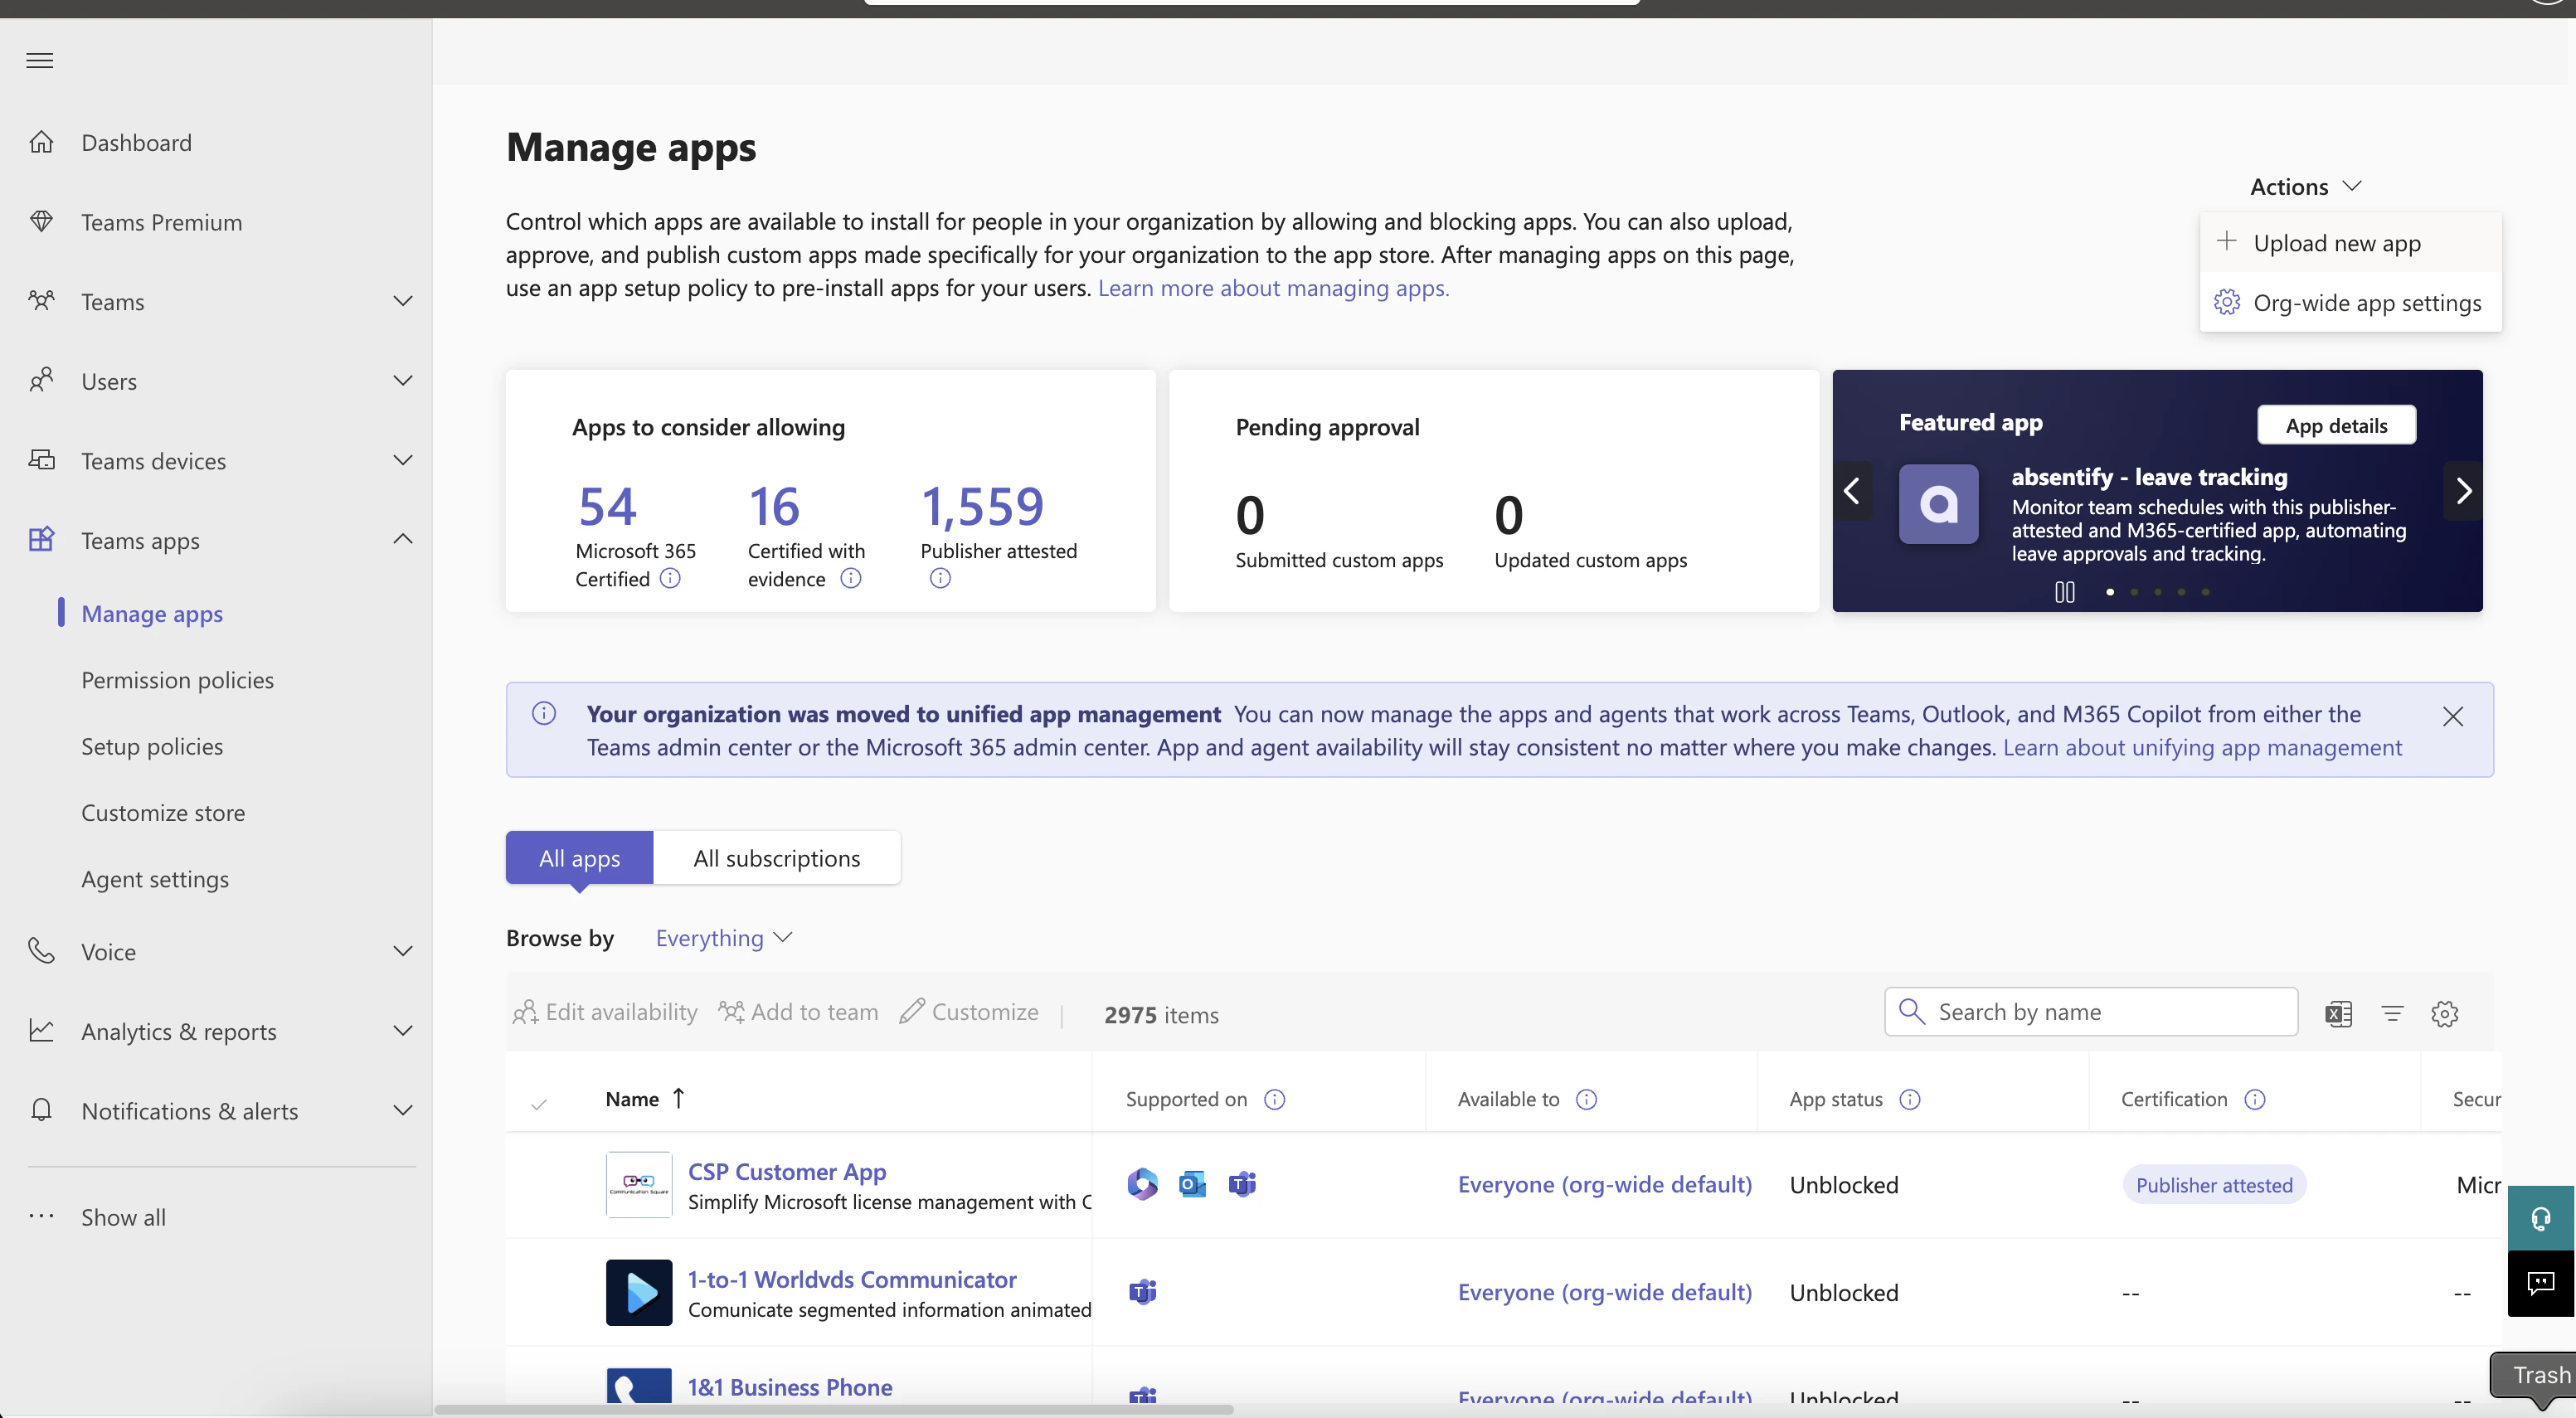
Task: Expand the Users sidebar section
Action: pos(403,380)
